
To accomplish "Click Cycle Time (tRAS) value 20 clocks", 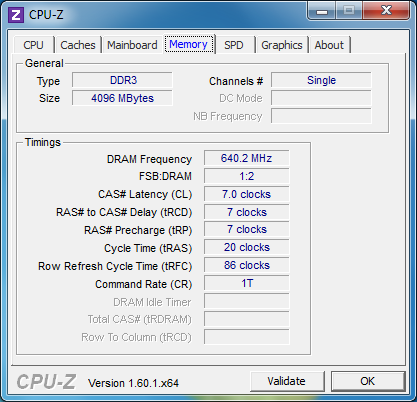I will pos(247,248).
